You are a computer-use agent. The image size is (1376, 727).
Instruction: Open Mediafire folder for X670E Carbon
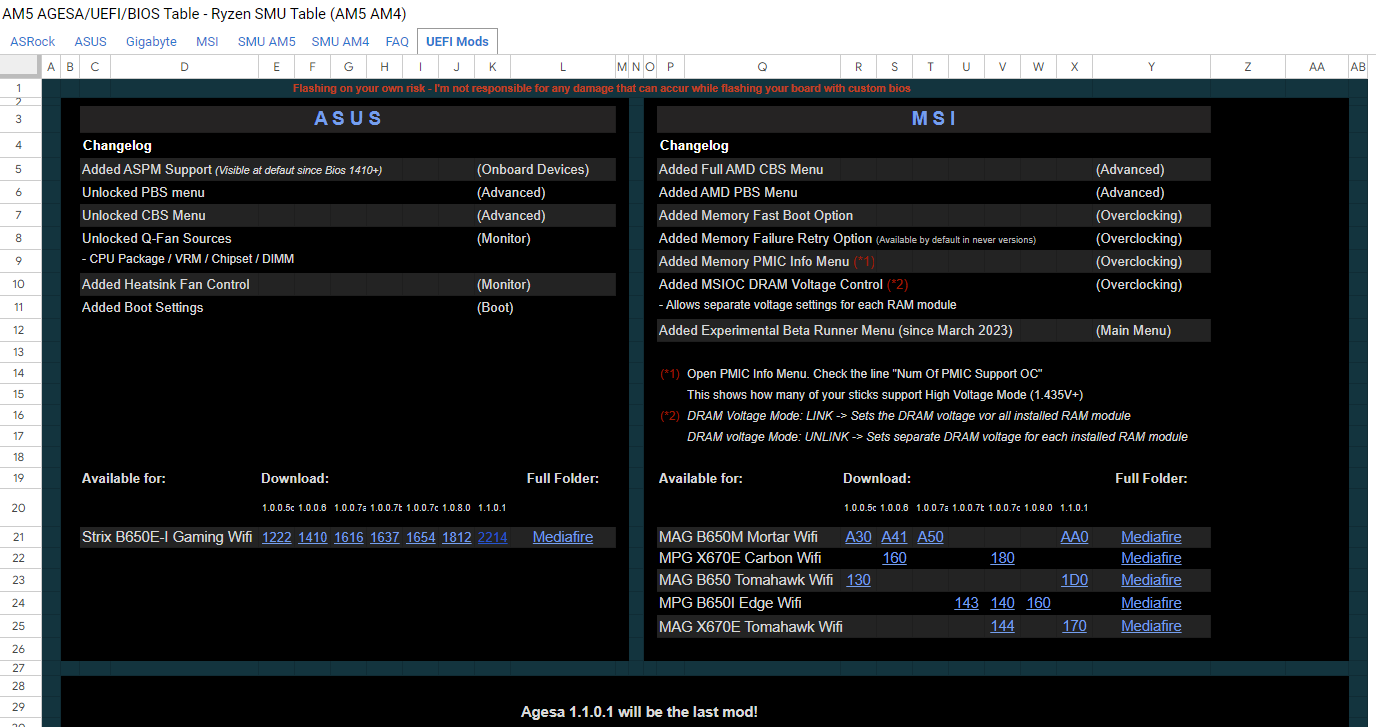pos(1151,558)
